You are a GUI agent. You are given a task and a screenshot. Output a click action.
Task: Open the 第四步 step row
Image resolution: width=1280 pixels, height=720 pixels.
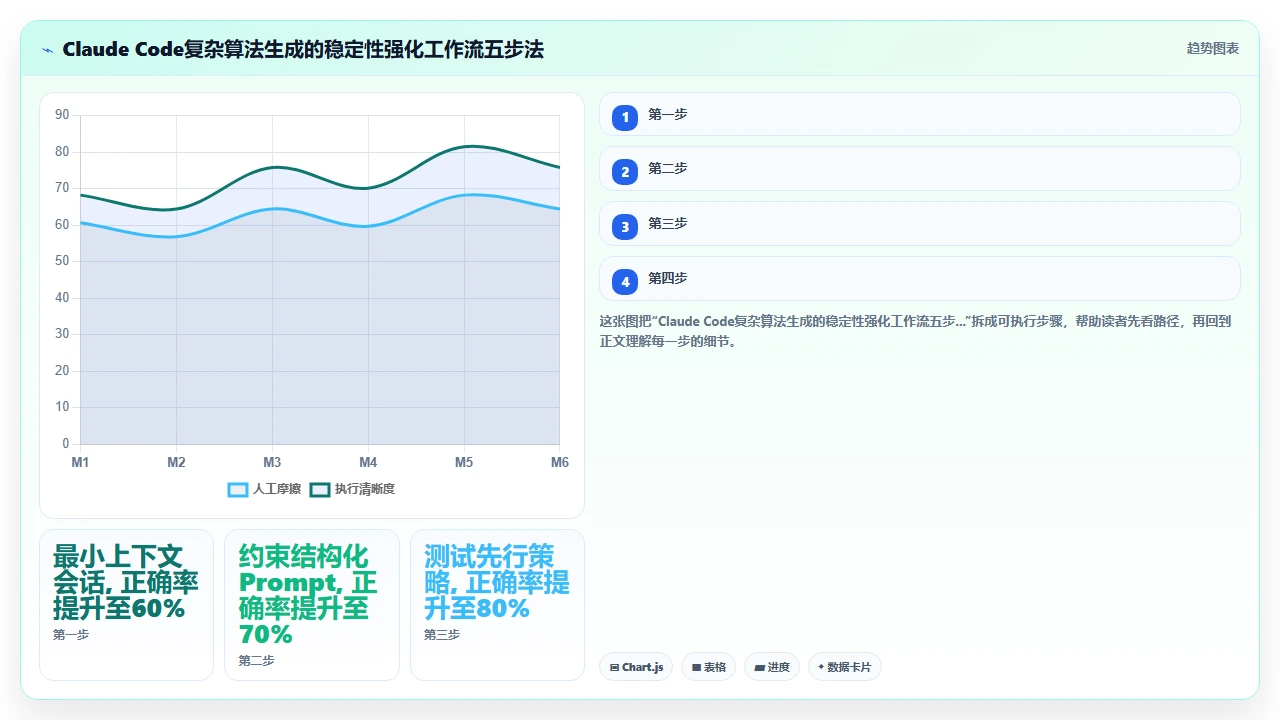(920, 279)
